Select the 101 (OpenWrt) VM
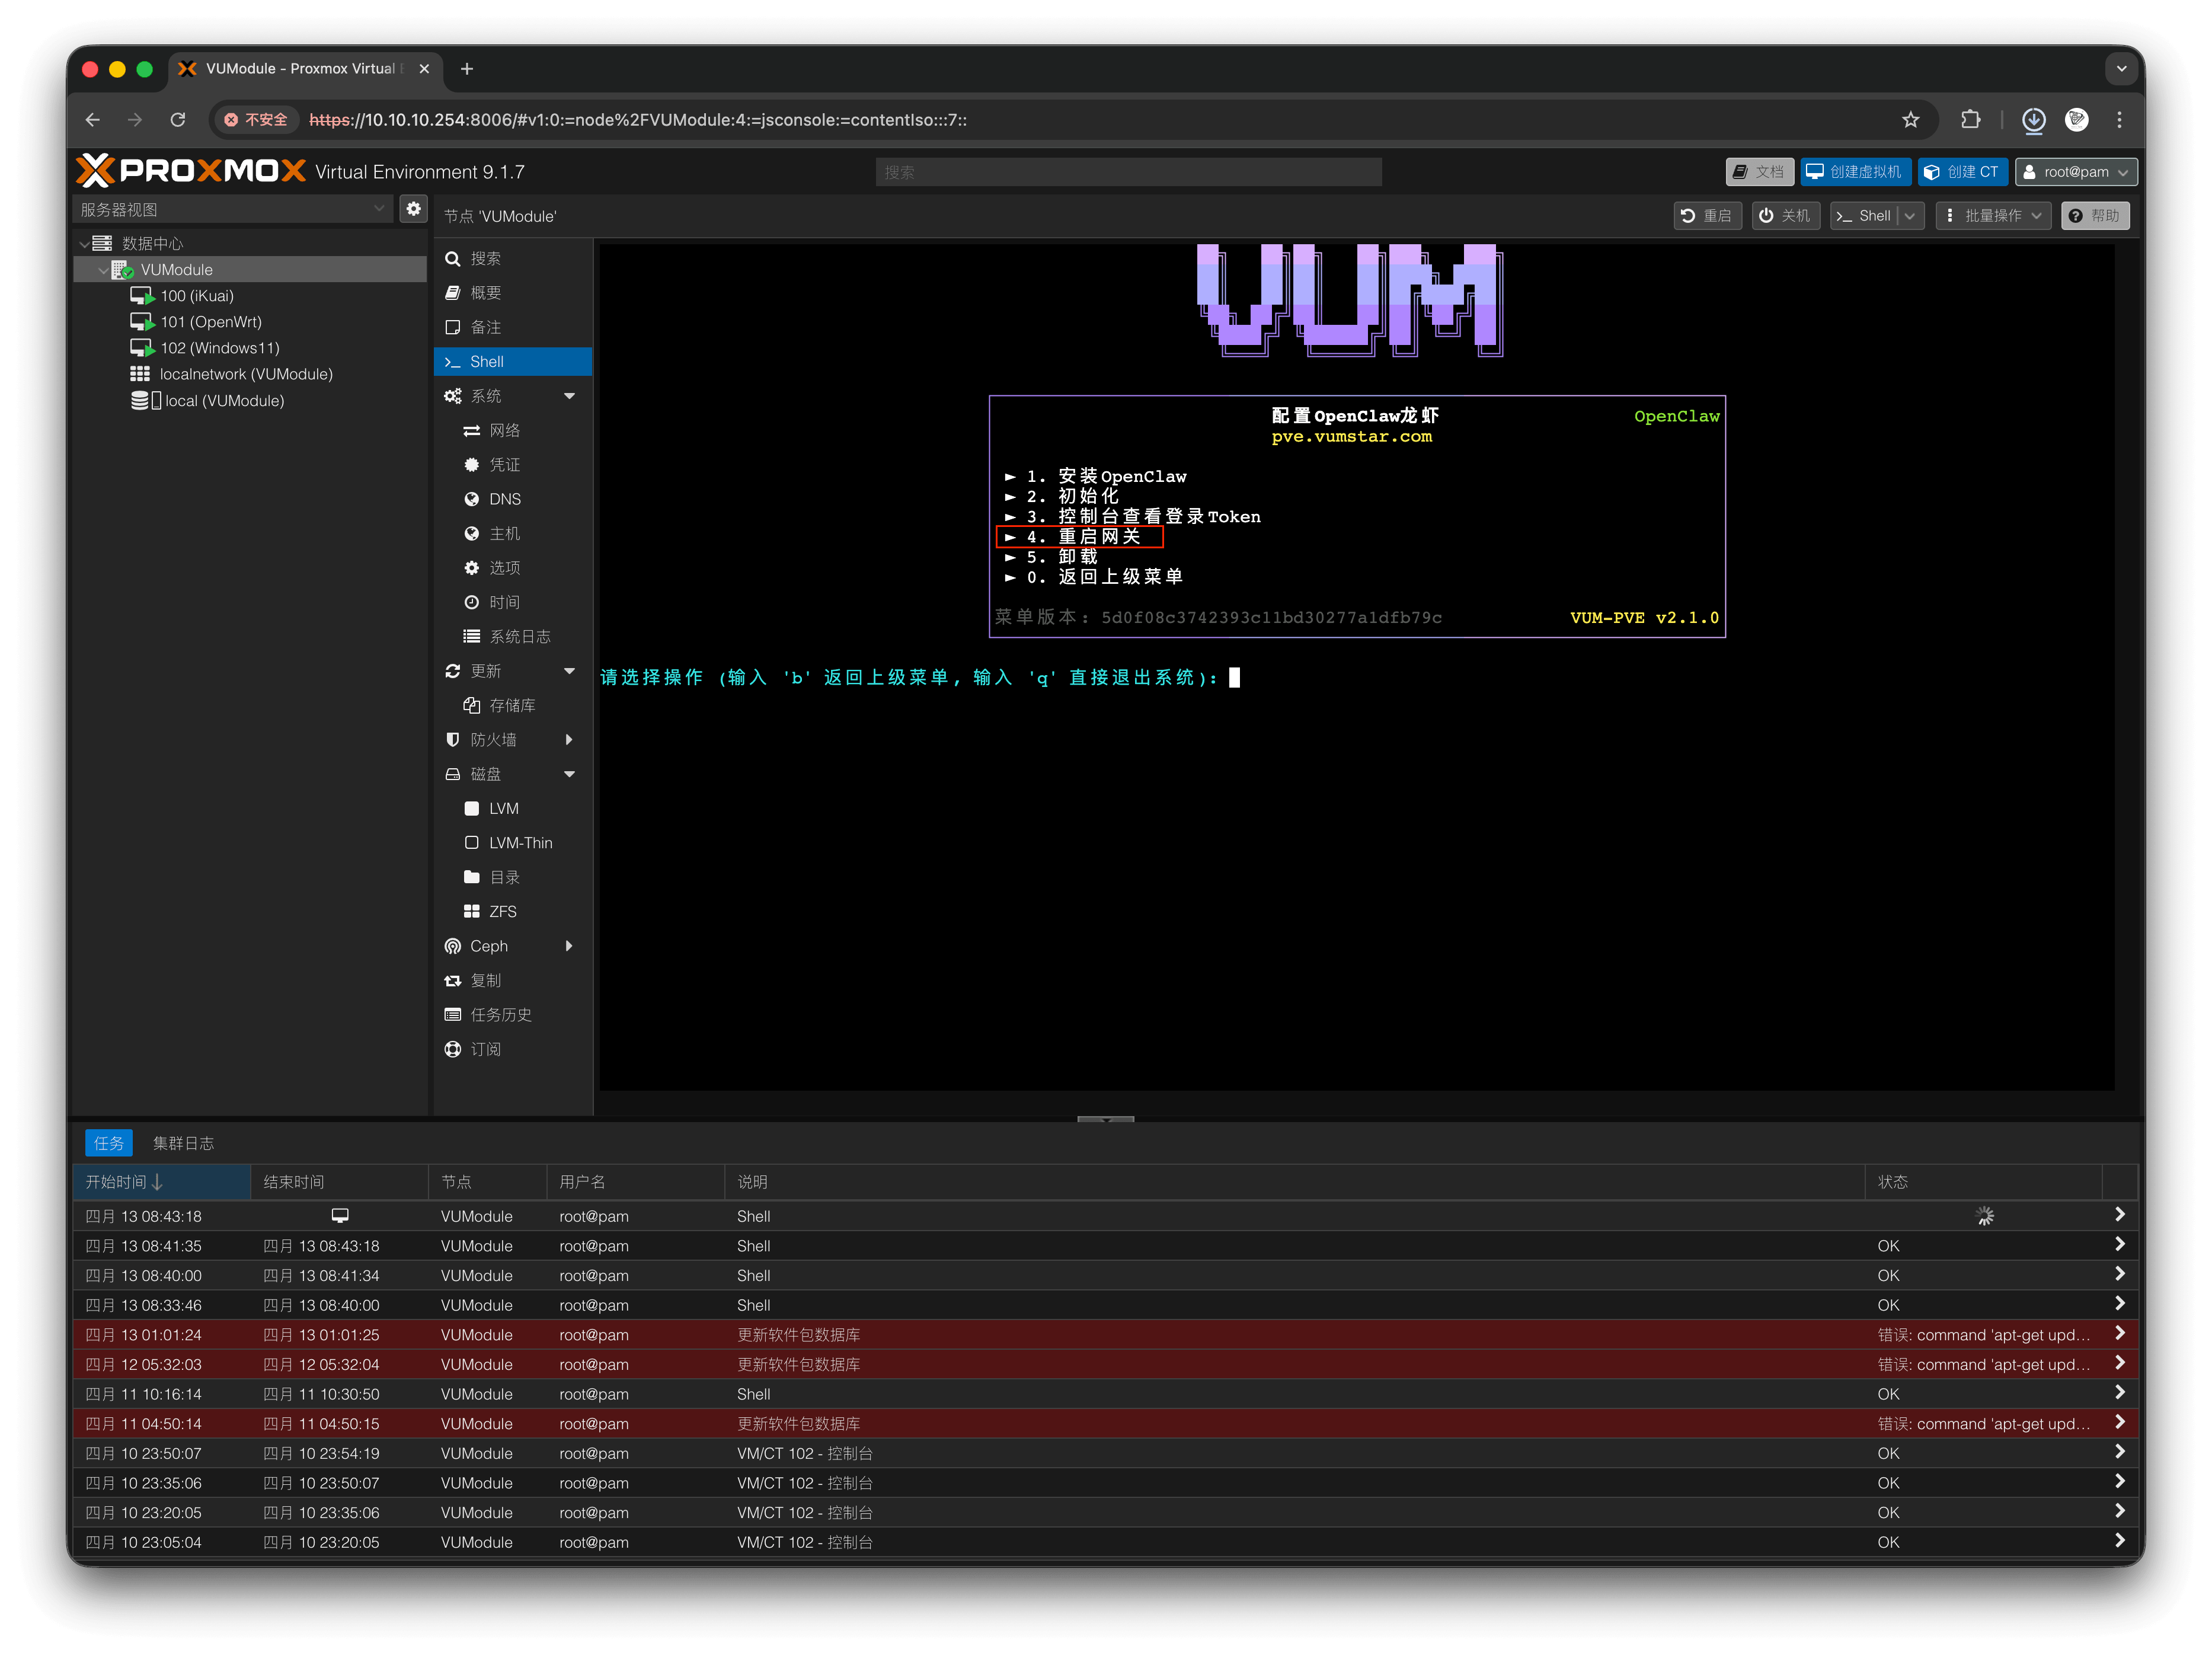The image size is (2212, 1655). [211, 322]
